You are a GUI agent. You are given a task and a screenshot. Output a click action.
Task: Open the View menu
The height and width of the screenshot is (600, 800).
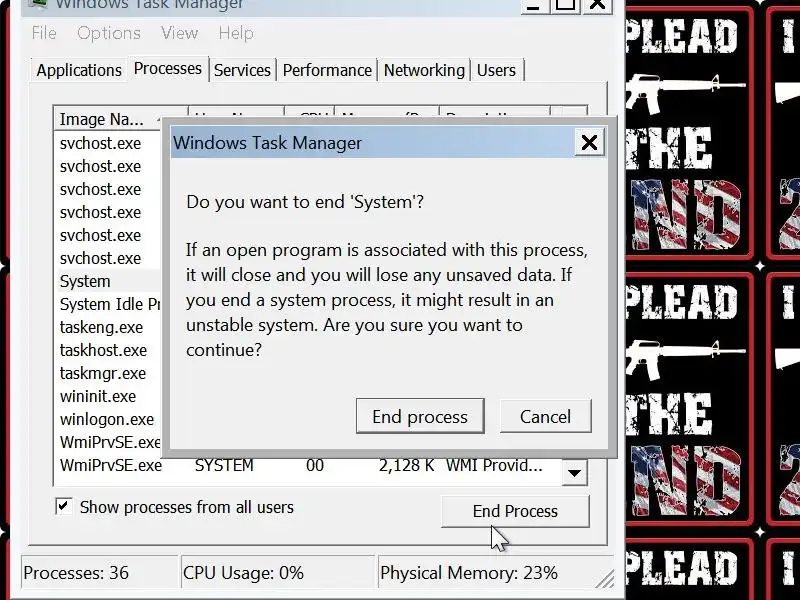[179, 33]
